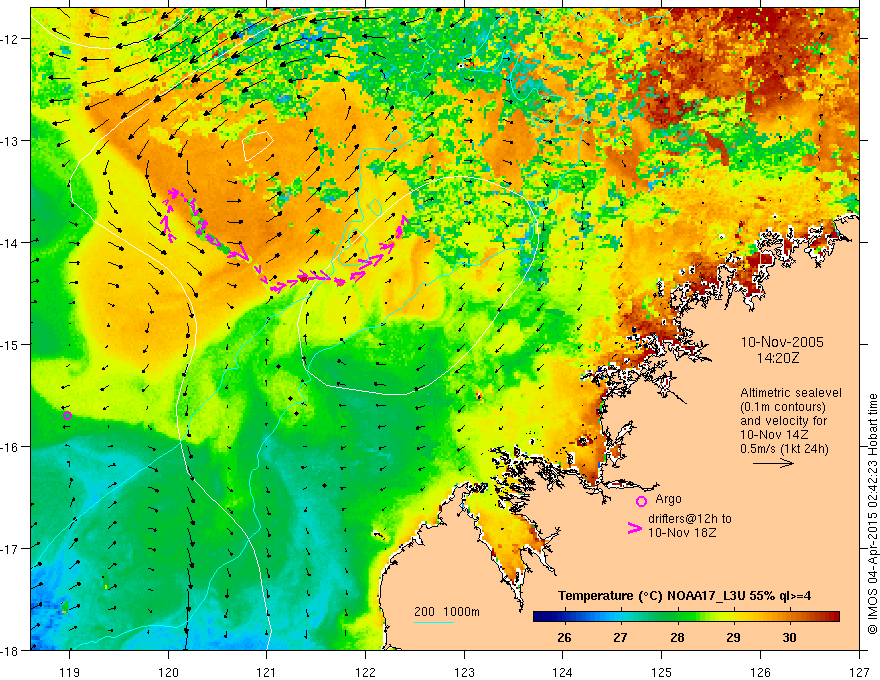Click the Altimetric sealevel caption line
The image size is (880, 680).
pos(791,393)
